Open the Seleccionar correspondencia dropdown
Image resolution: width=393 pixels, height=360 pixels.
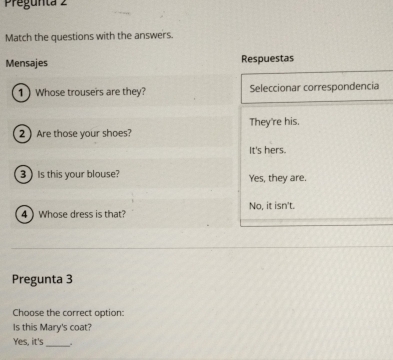coord(317,87)
